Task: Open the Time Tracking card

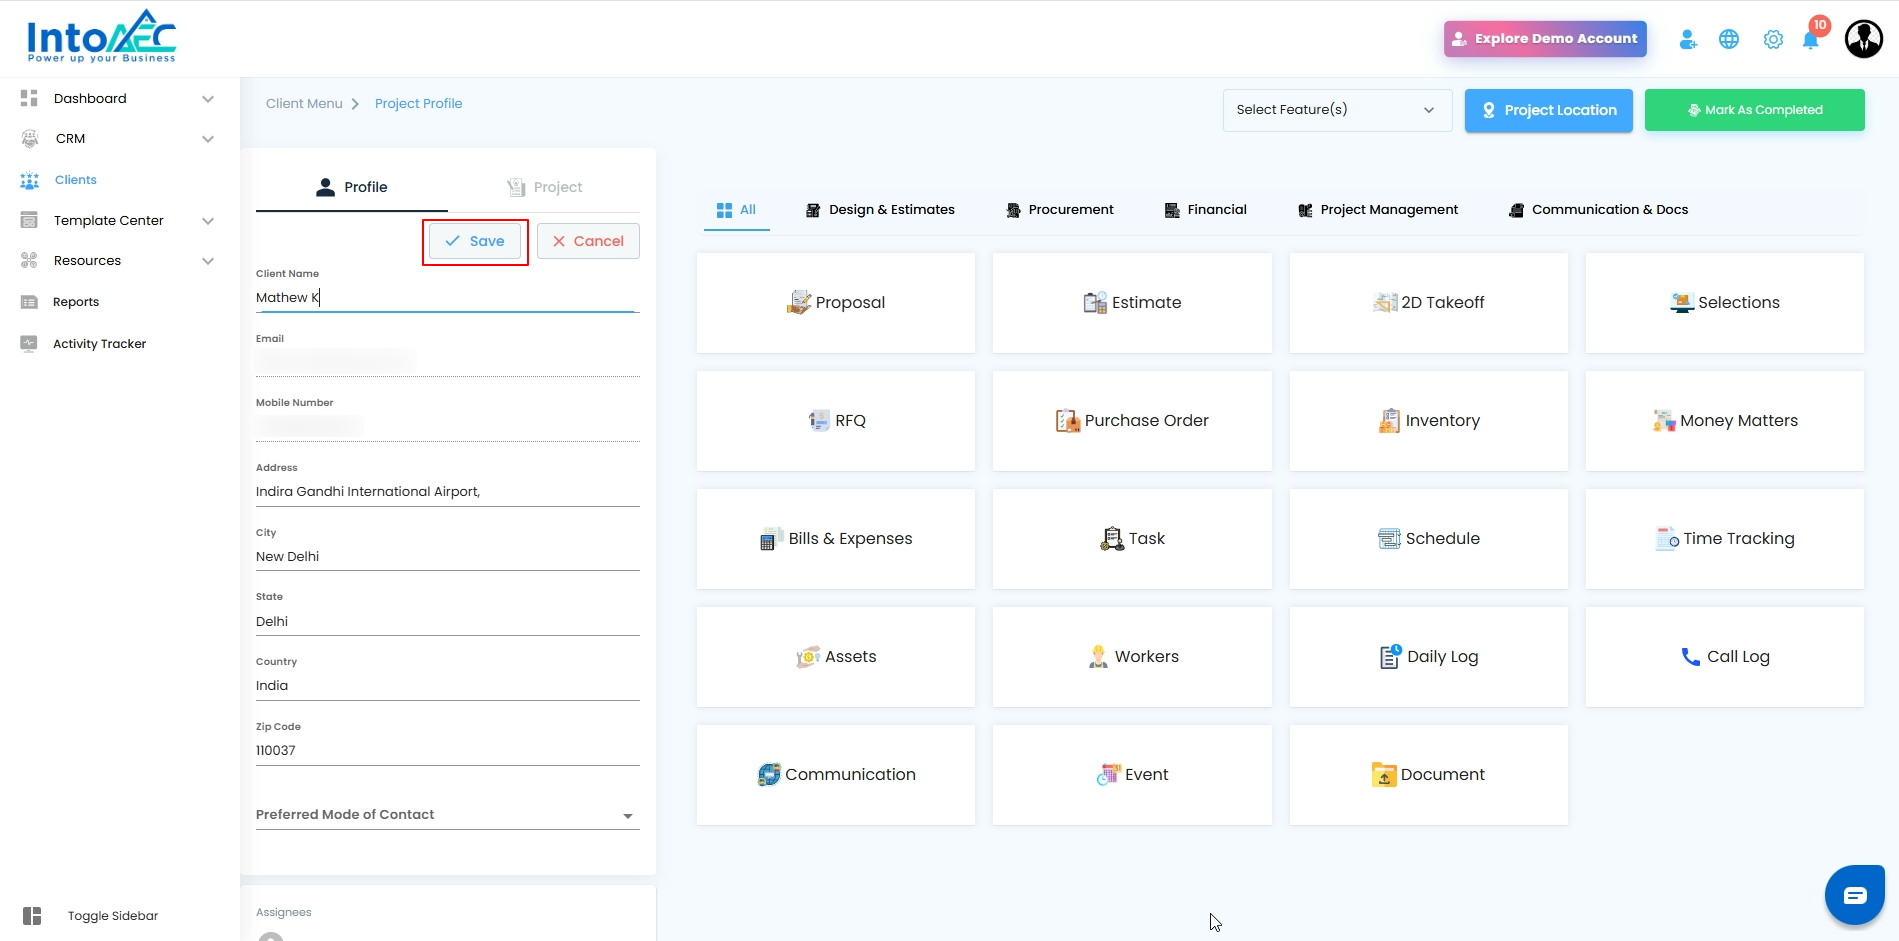Action: tap(1725, 539)
